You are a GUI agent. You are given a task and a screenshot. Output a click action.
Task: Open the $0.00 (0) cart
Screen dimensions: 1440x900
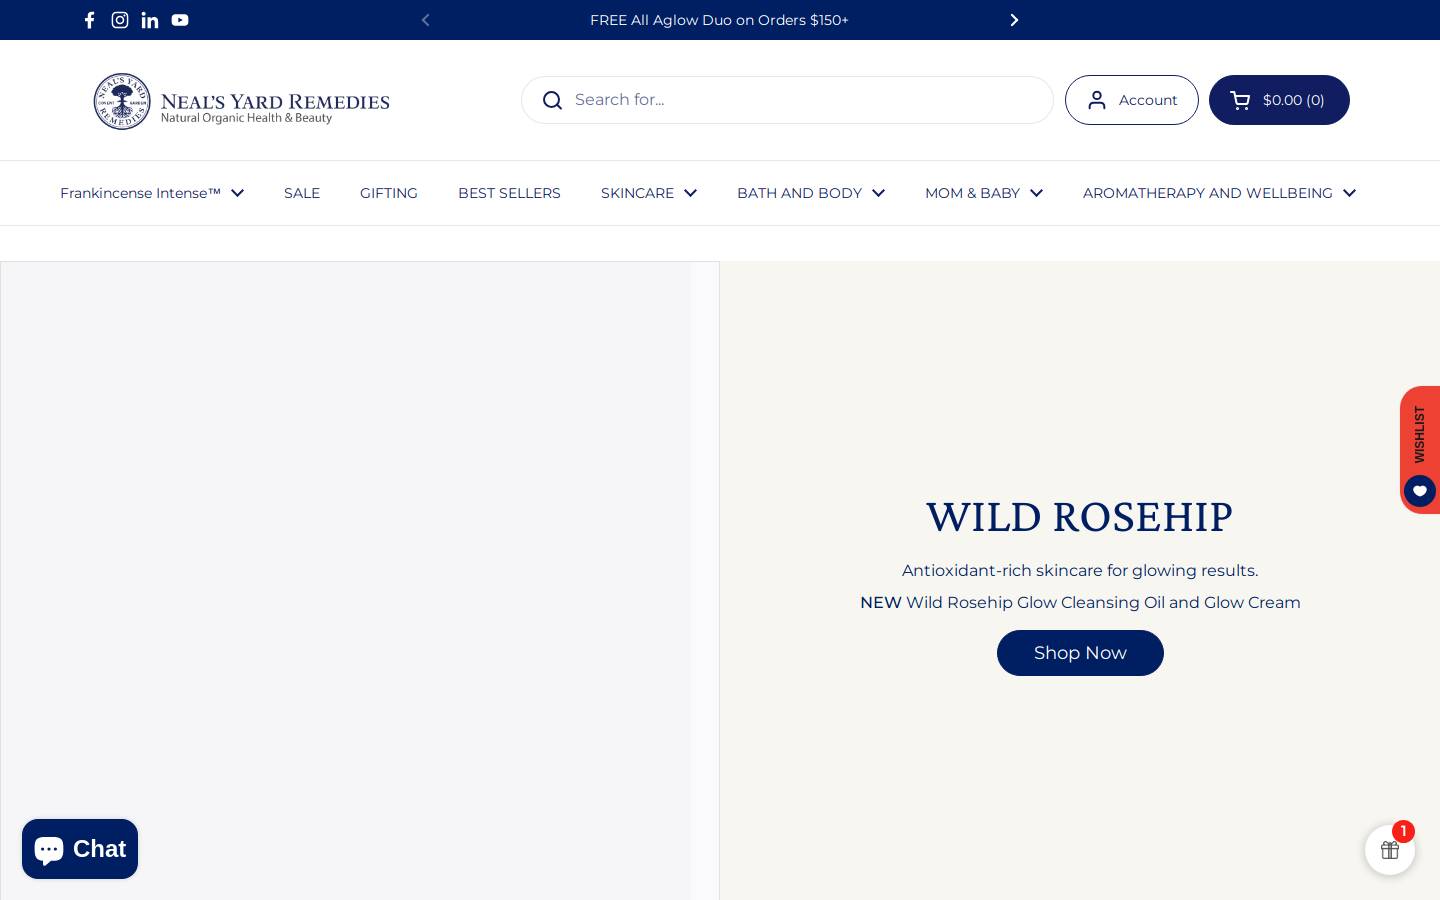[1279, 100]
